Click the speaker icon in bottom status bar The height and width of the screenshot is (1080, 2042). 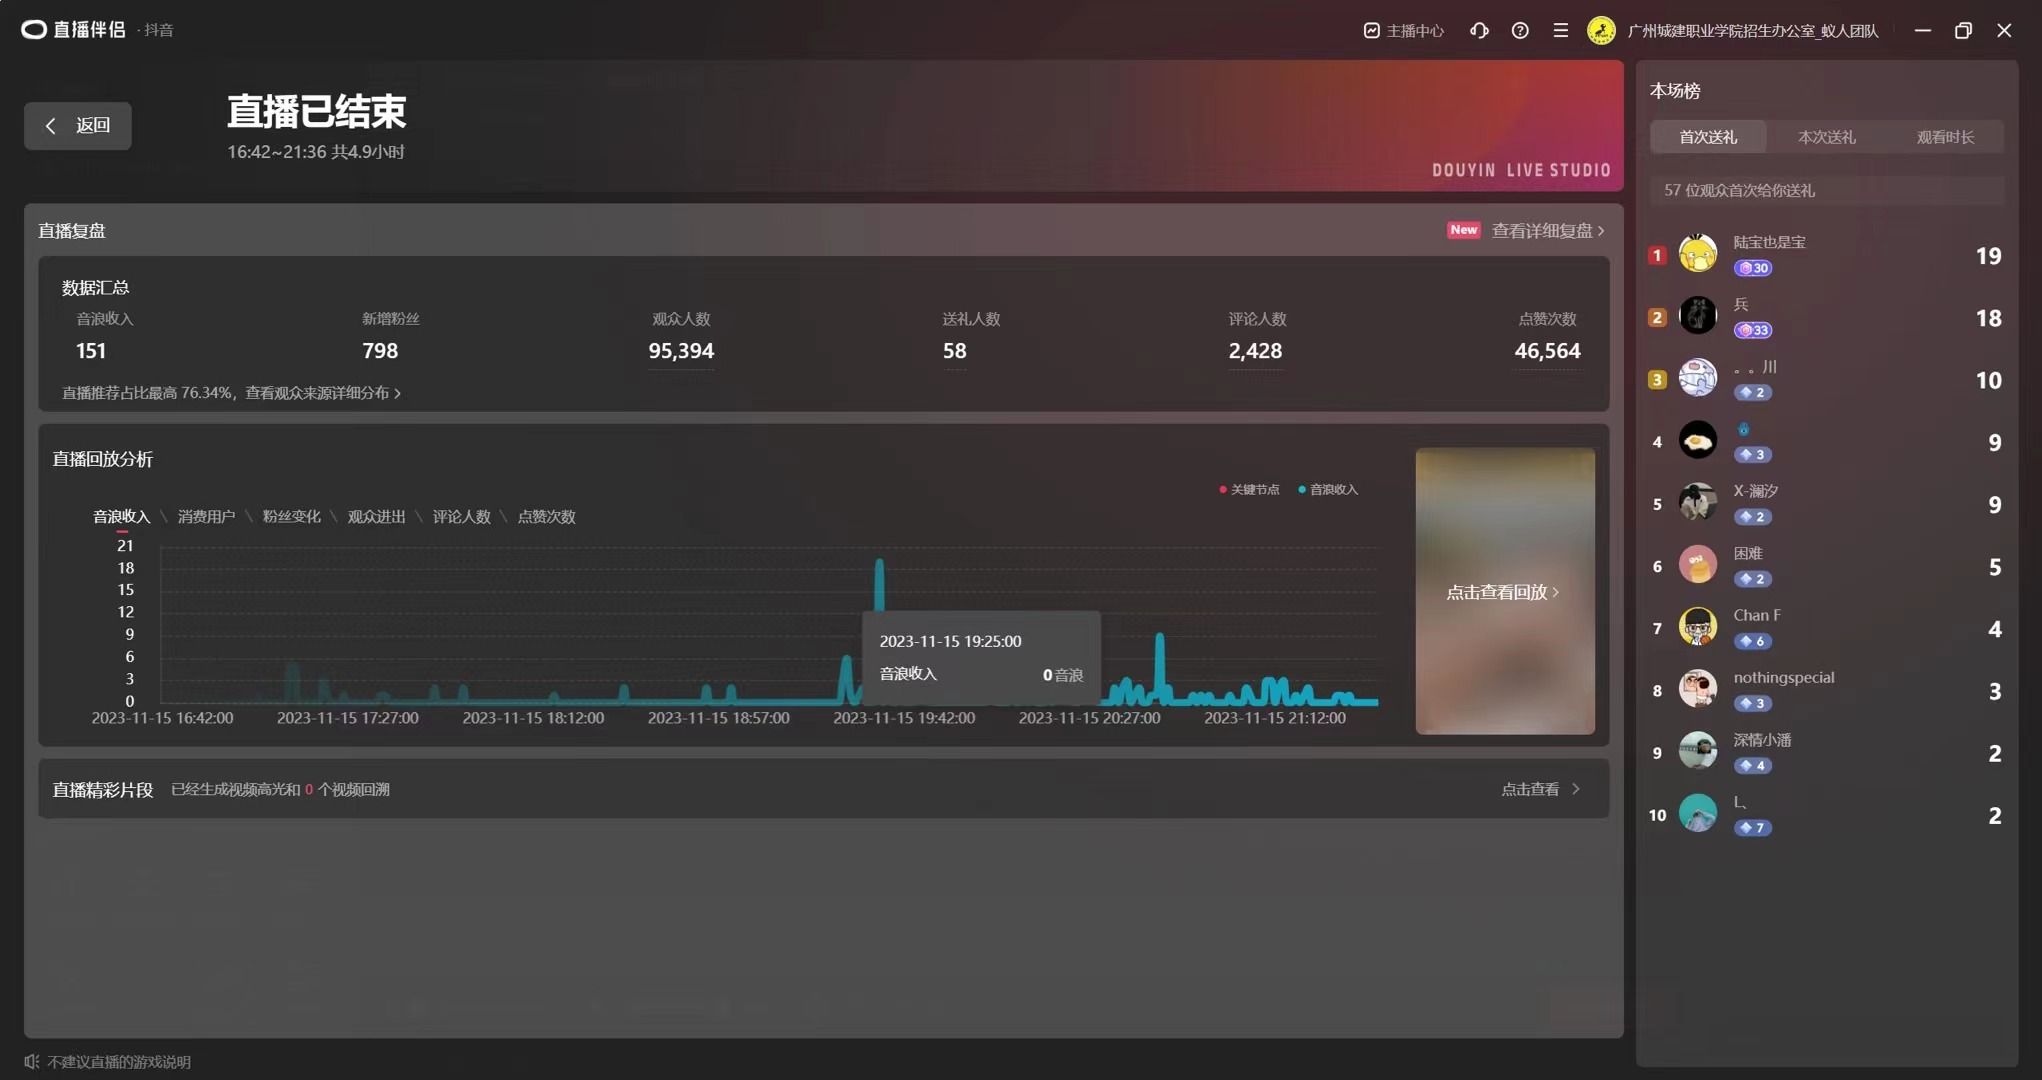[x=32, y=1061]
